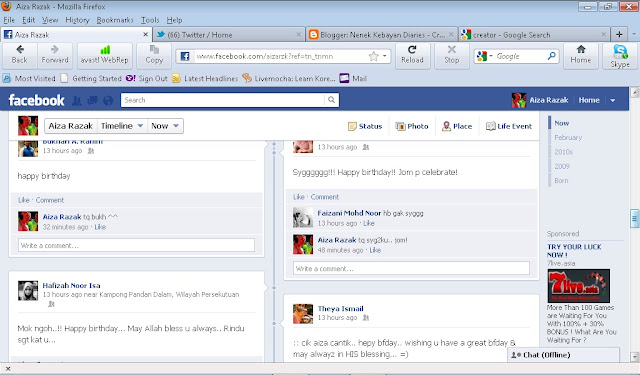
Task: Open a new browser tab
Action: click(x=619, y=35)
